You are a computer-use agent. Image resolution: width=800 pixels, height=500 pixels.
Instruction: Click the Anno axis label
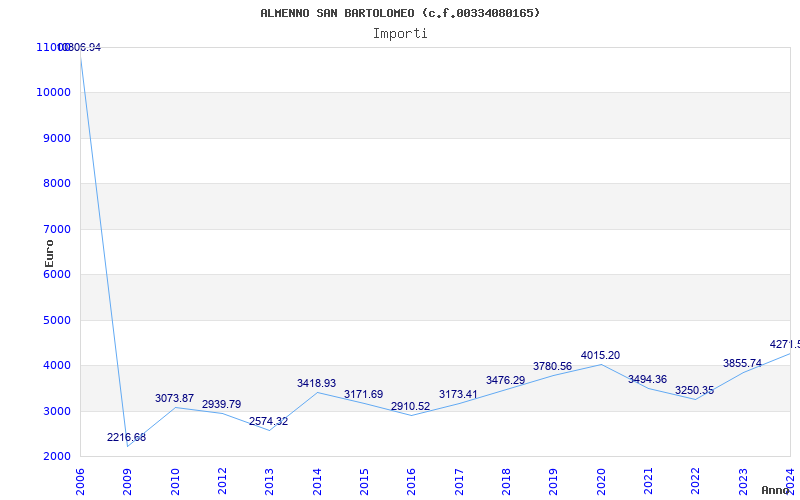tap(775, 490)
